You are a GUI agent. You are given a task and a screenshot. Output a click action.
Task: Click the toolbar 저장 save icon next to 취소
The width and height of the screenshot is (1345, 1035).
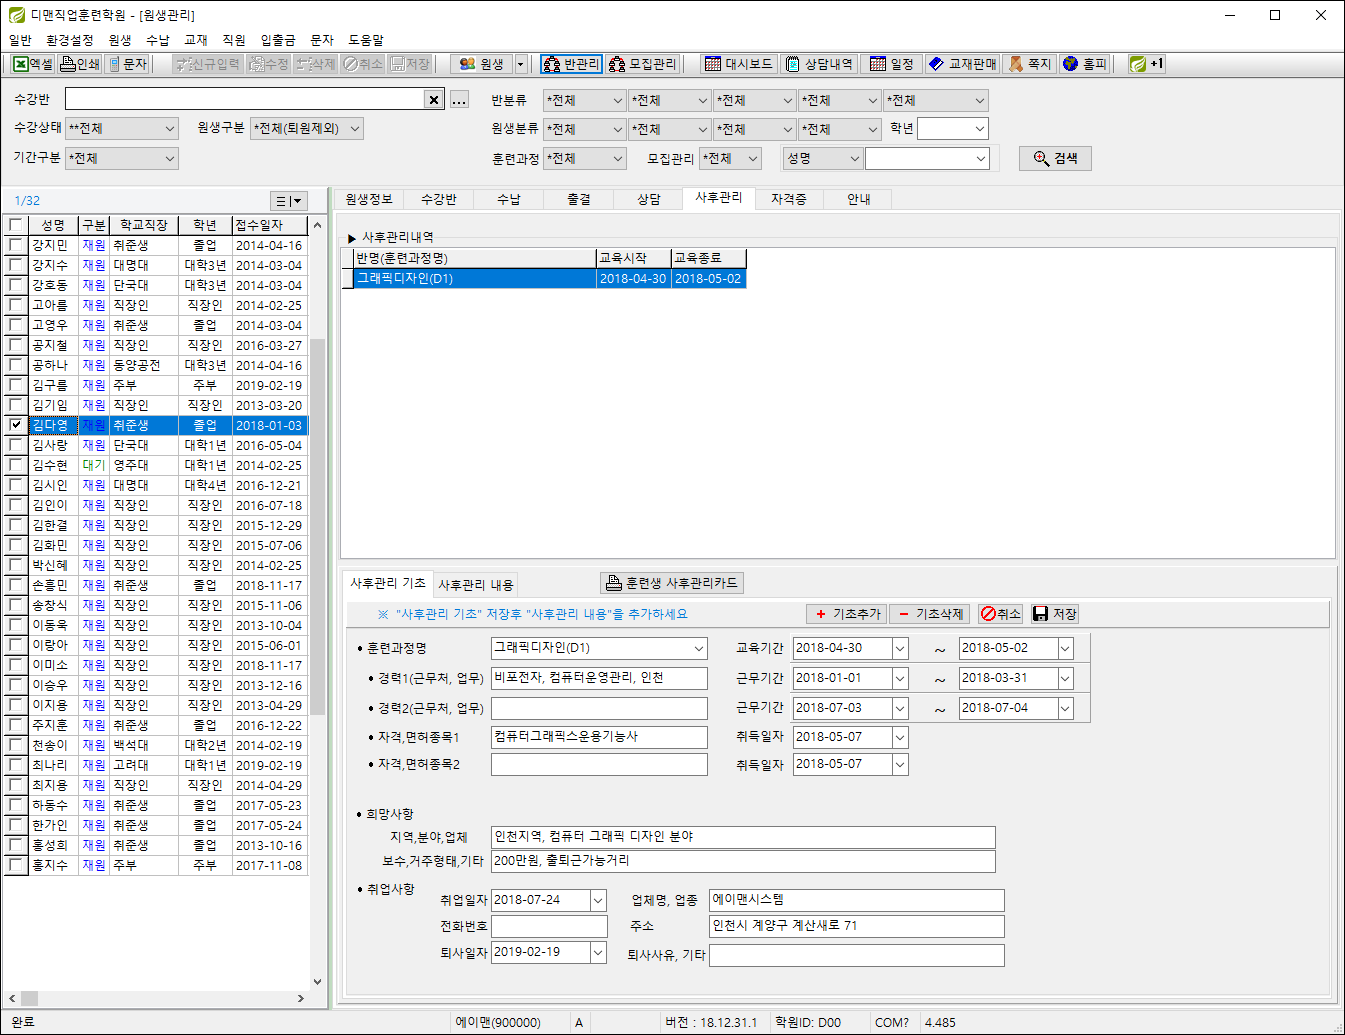click(x=410, y=64)
